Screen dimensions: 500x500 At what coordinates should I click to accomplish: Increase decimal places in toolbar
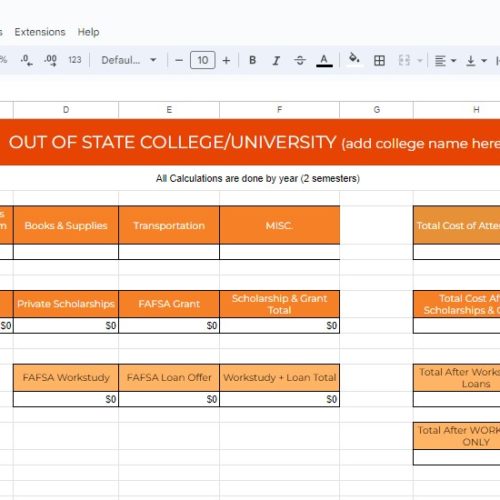50,60
